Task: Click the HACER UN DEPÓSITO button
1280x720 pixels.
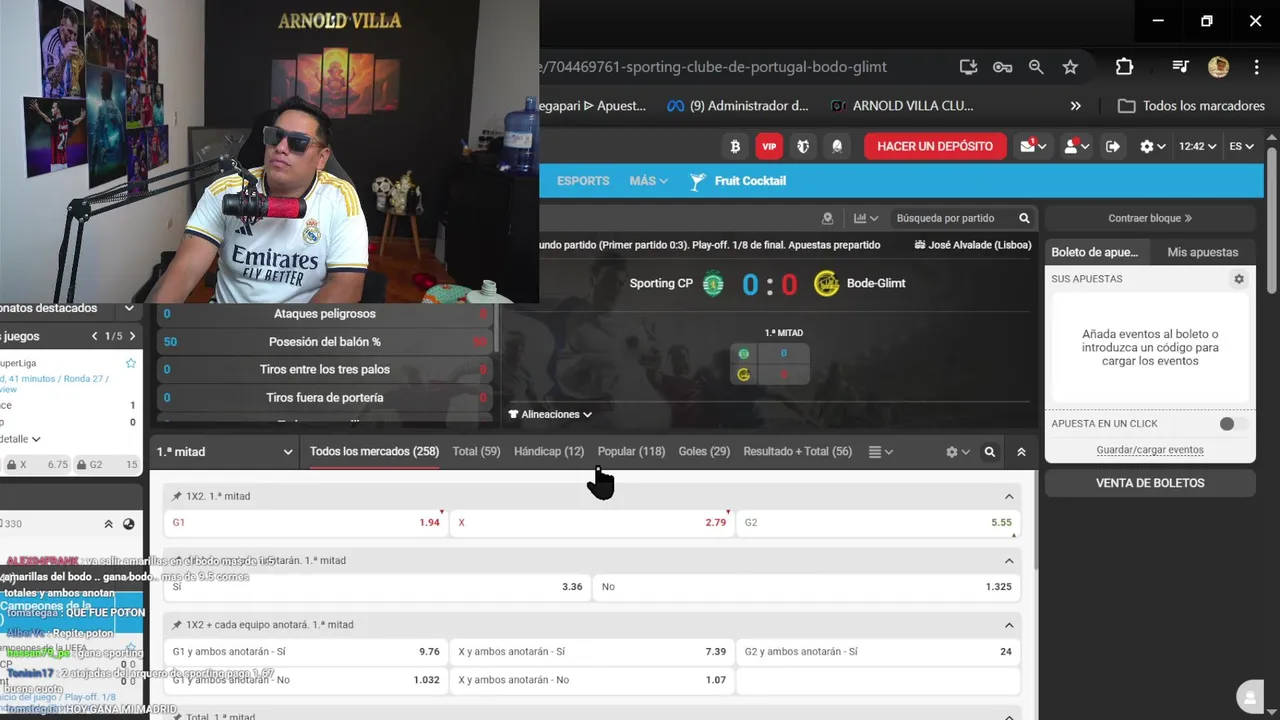Action: coord(935,146)
